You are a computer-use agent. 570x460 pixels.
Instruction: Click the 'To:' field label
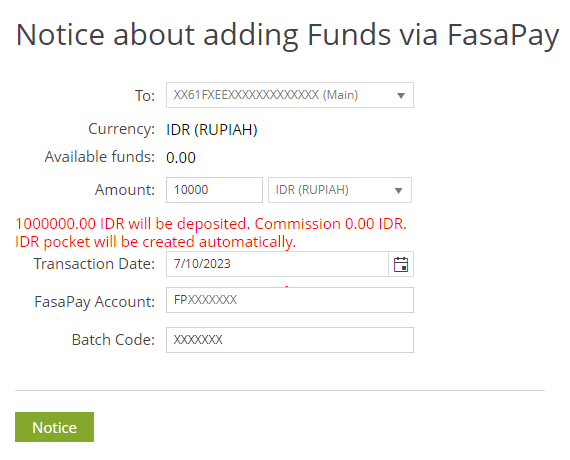(145, 96)
